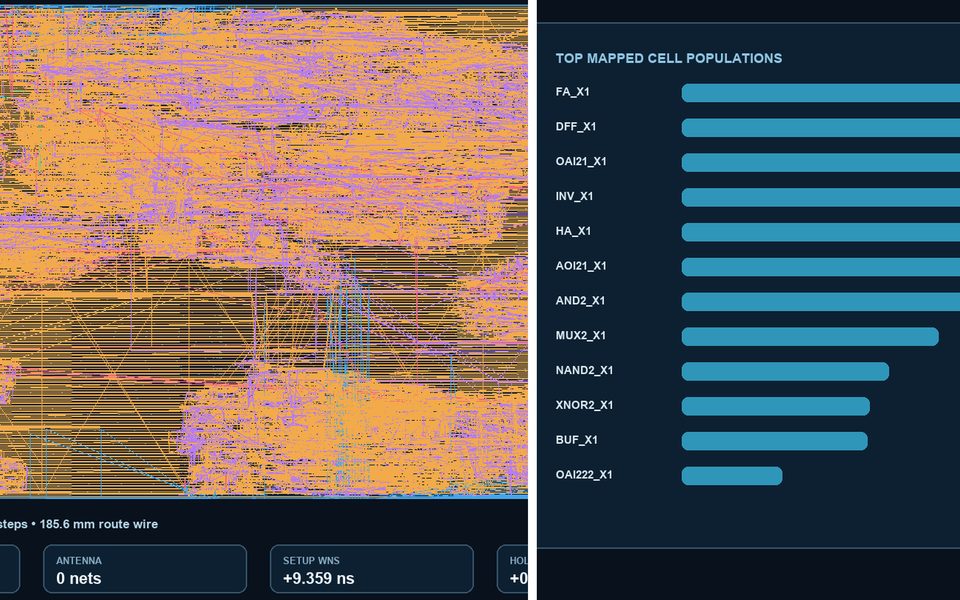Image resolution: width=960 pixels, height=600 pixels.
Task: Click the BUF_X1 population bar
Action: (x=774, y=441)
